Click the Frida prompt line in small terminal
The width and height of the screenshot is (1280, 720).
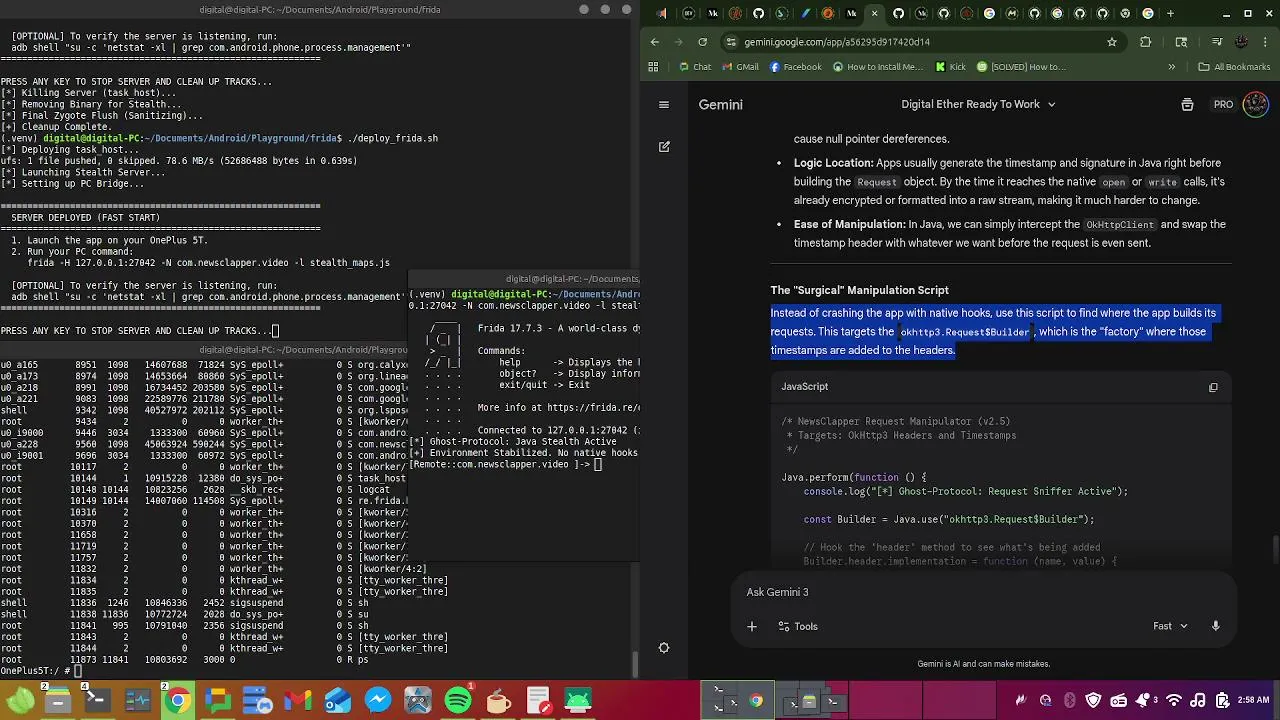click(505, 464)
